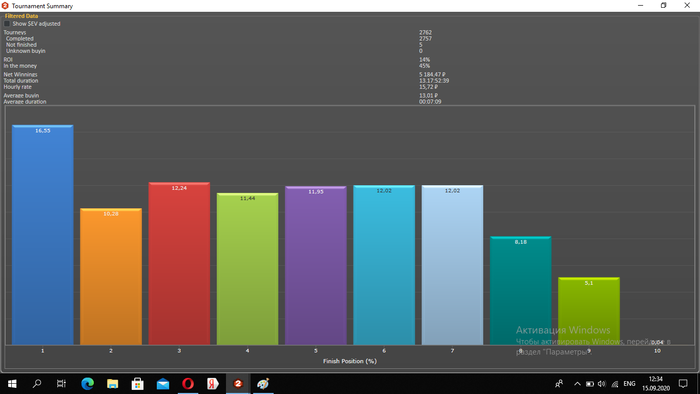Check the battery status icon

pyautogui.click(x=590, y=384)
